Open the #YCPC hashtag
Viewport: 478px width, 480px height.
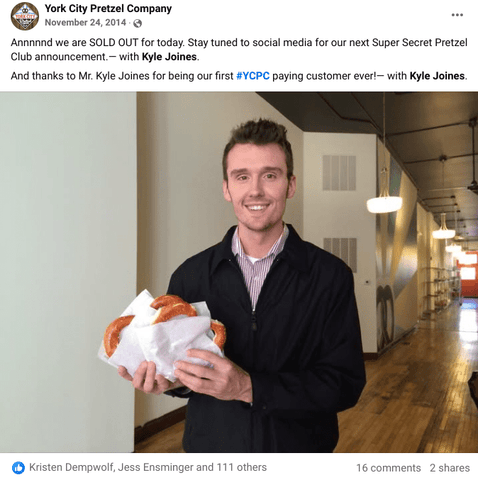tap(253, 76)
